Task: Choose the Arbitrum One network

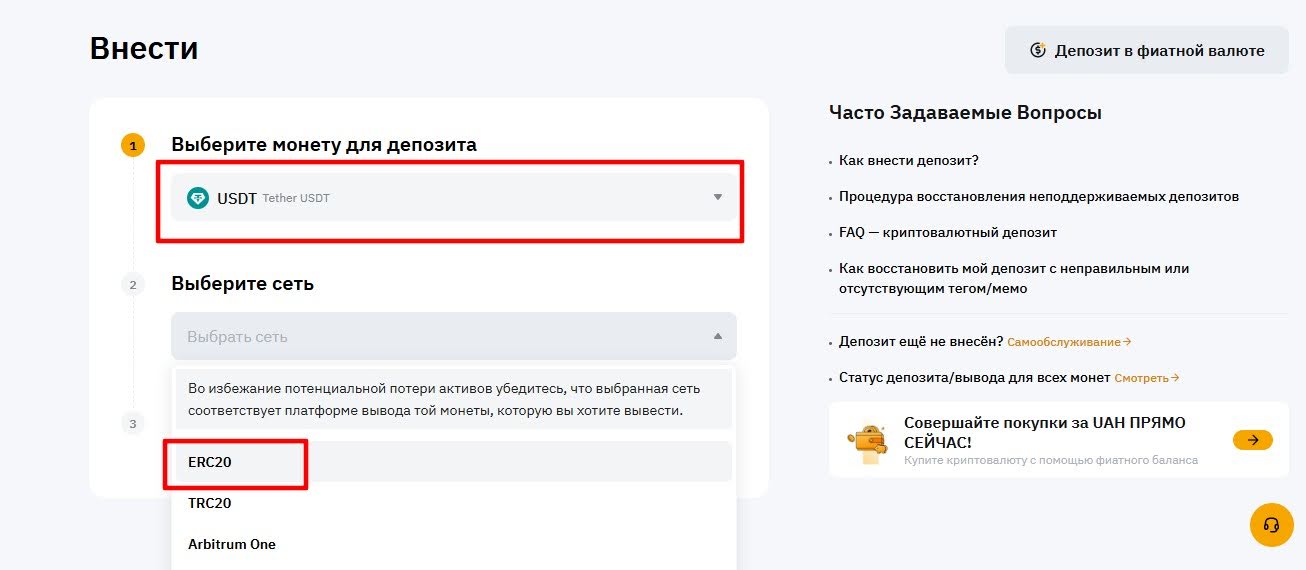Action: coord(454,544)
